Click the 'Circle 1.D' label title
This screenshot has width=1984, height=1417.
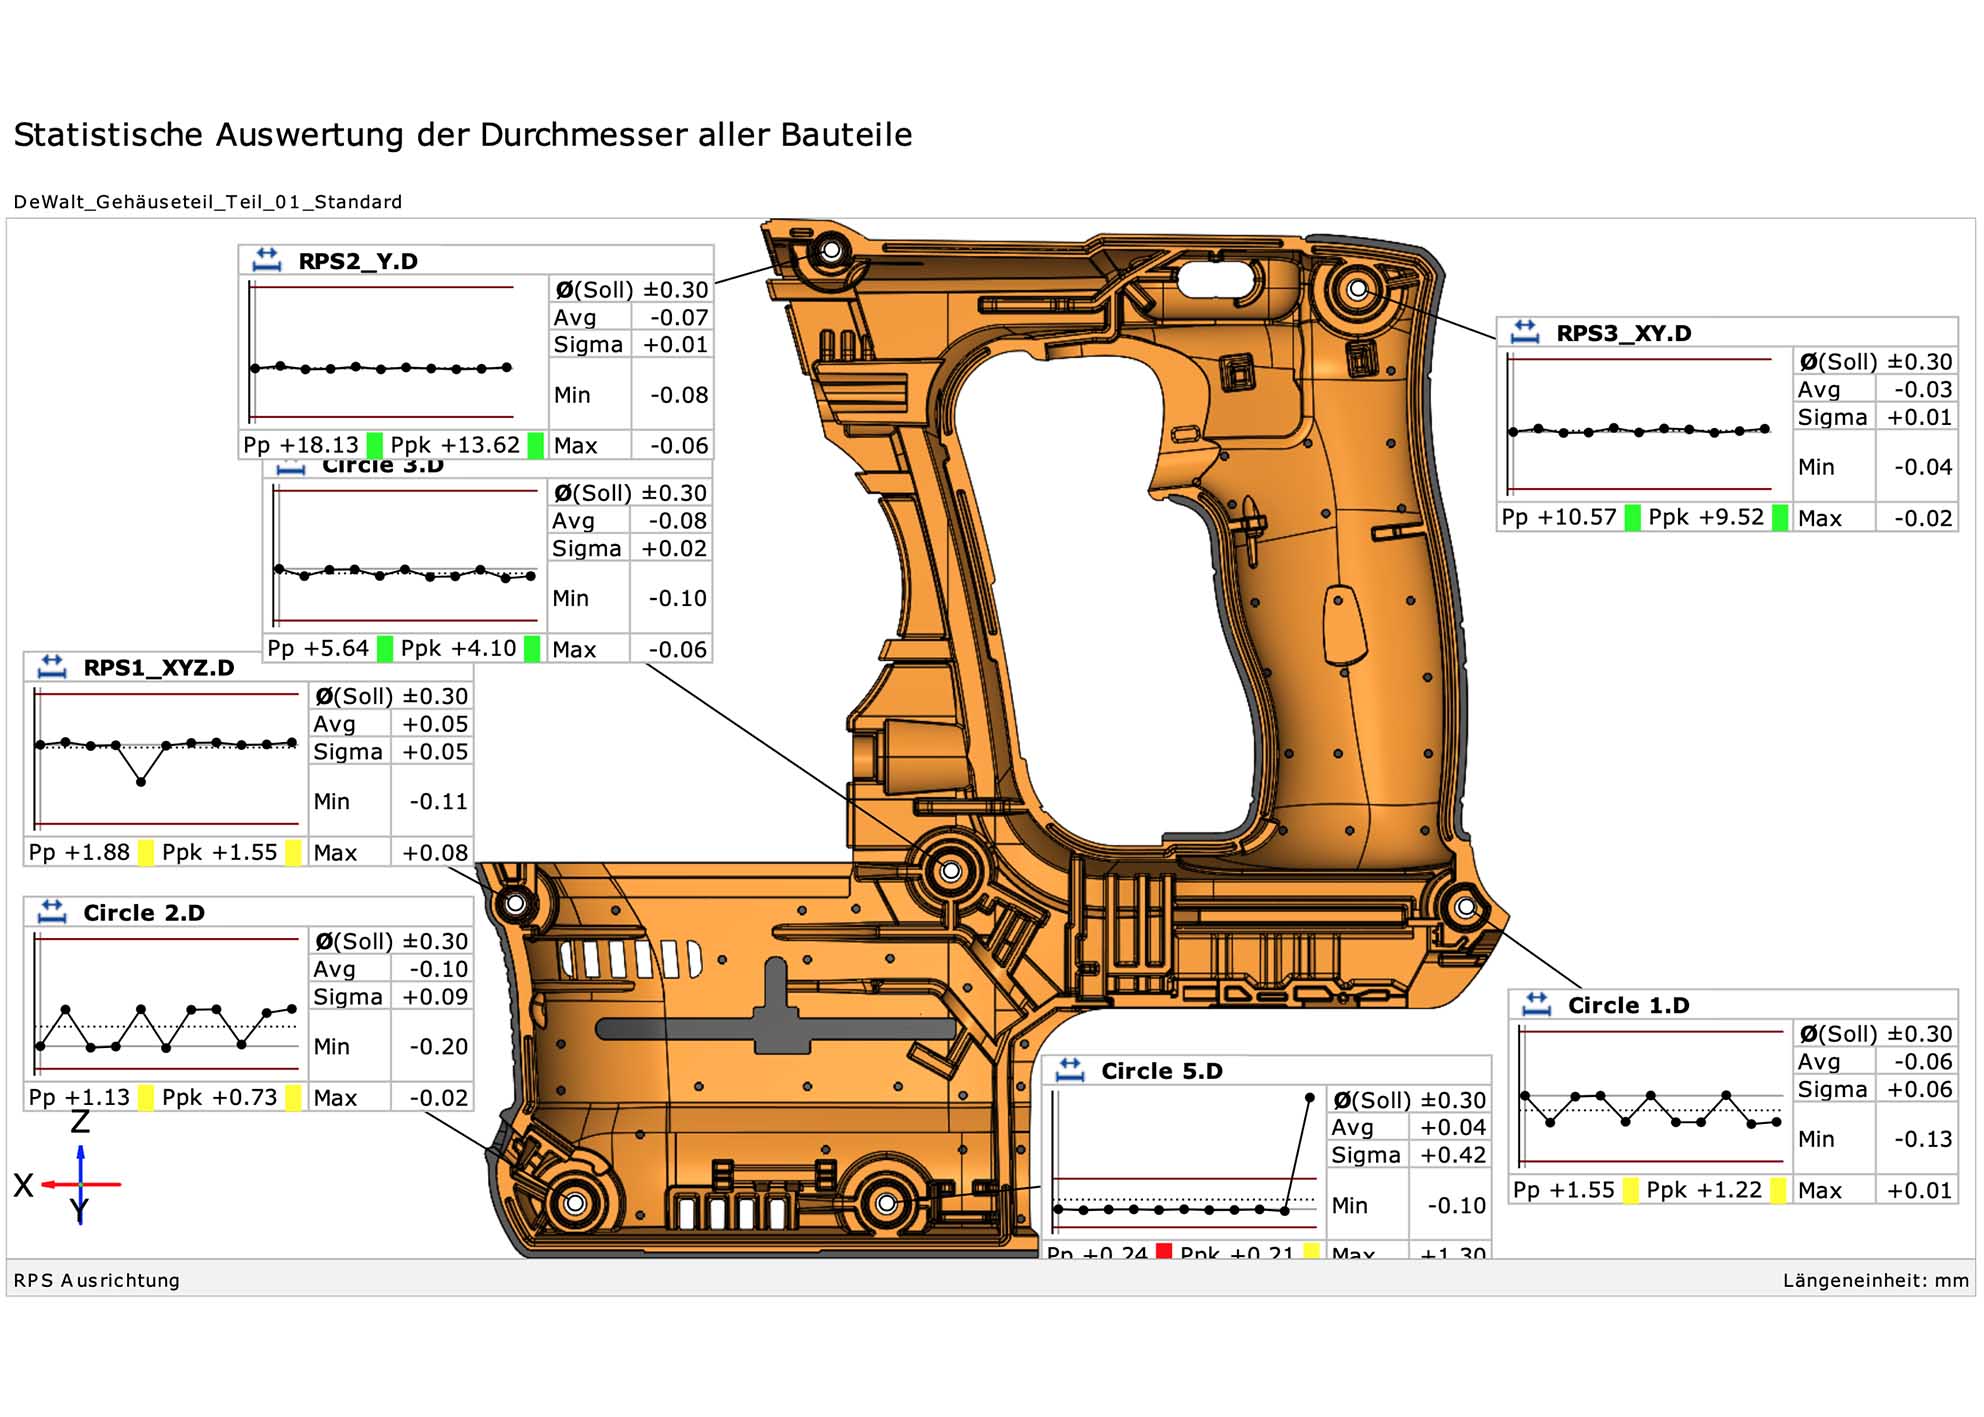(x=1629, y=1005)
